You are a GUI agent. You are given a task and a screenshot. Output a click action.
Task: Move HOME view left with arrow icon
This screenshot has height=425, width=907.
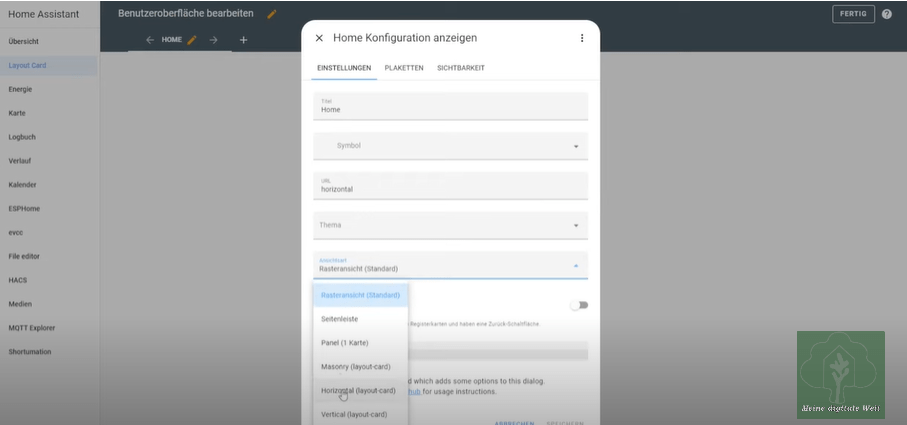tap(150, 40)
